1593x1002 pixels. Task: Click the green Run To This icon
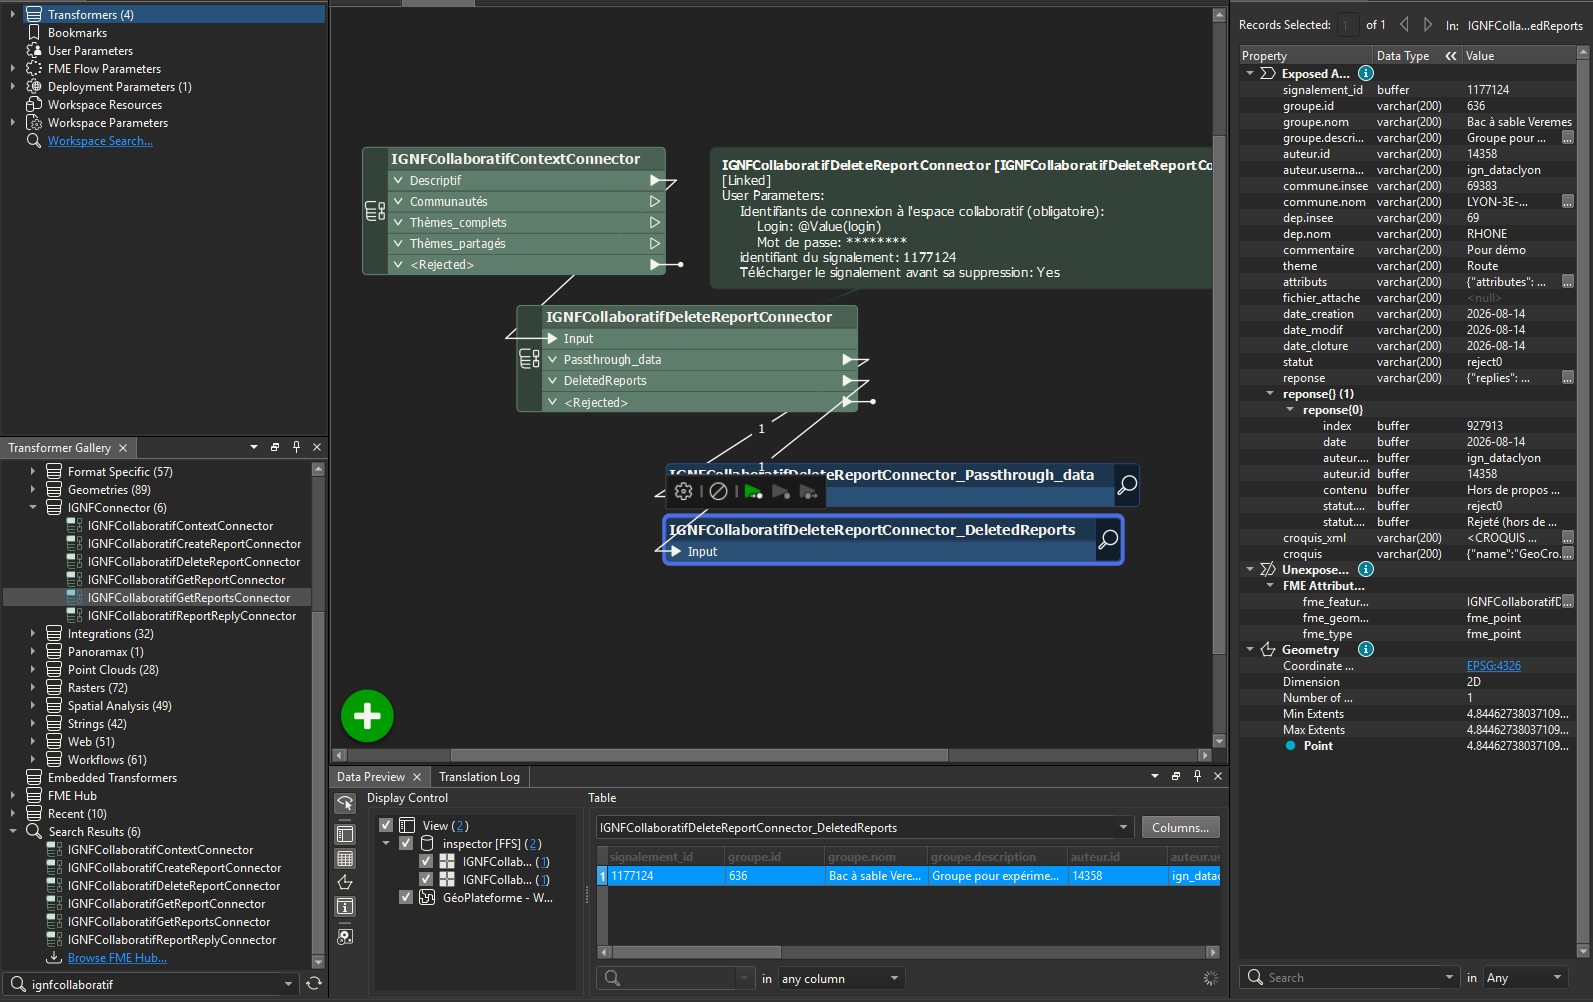[753, 491]
